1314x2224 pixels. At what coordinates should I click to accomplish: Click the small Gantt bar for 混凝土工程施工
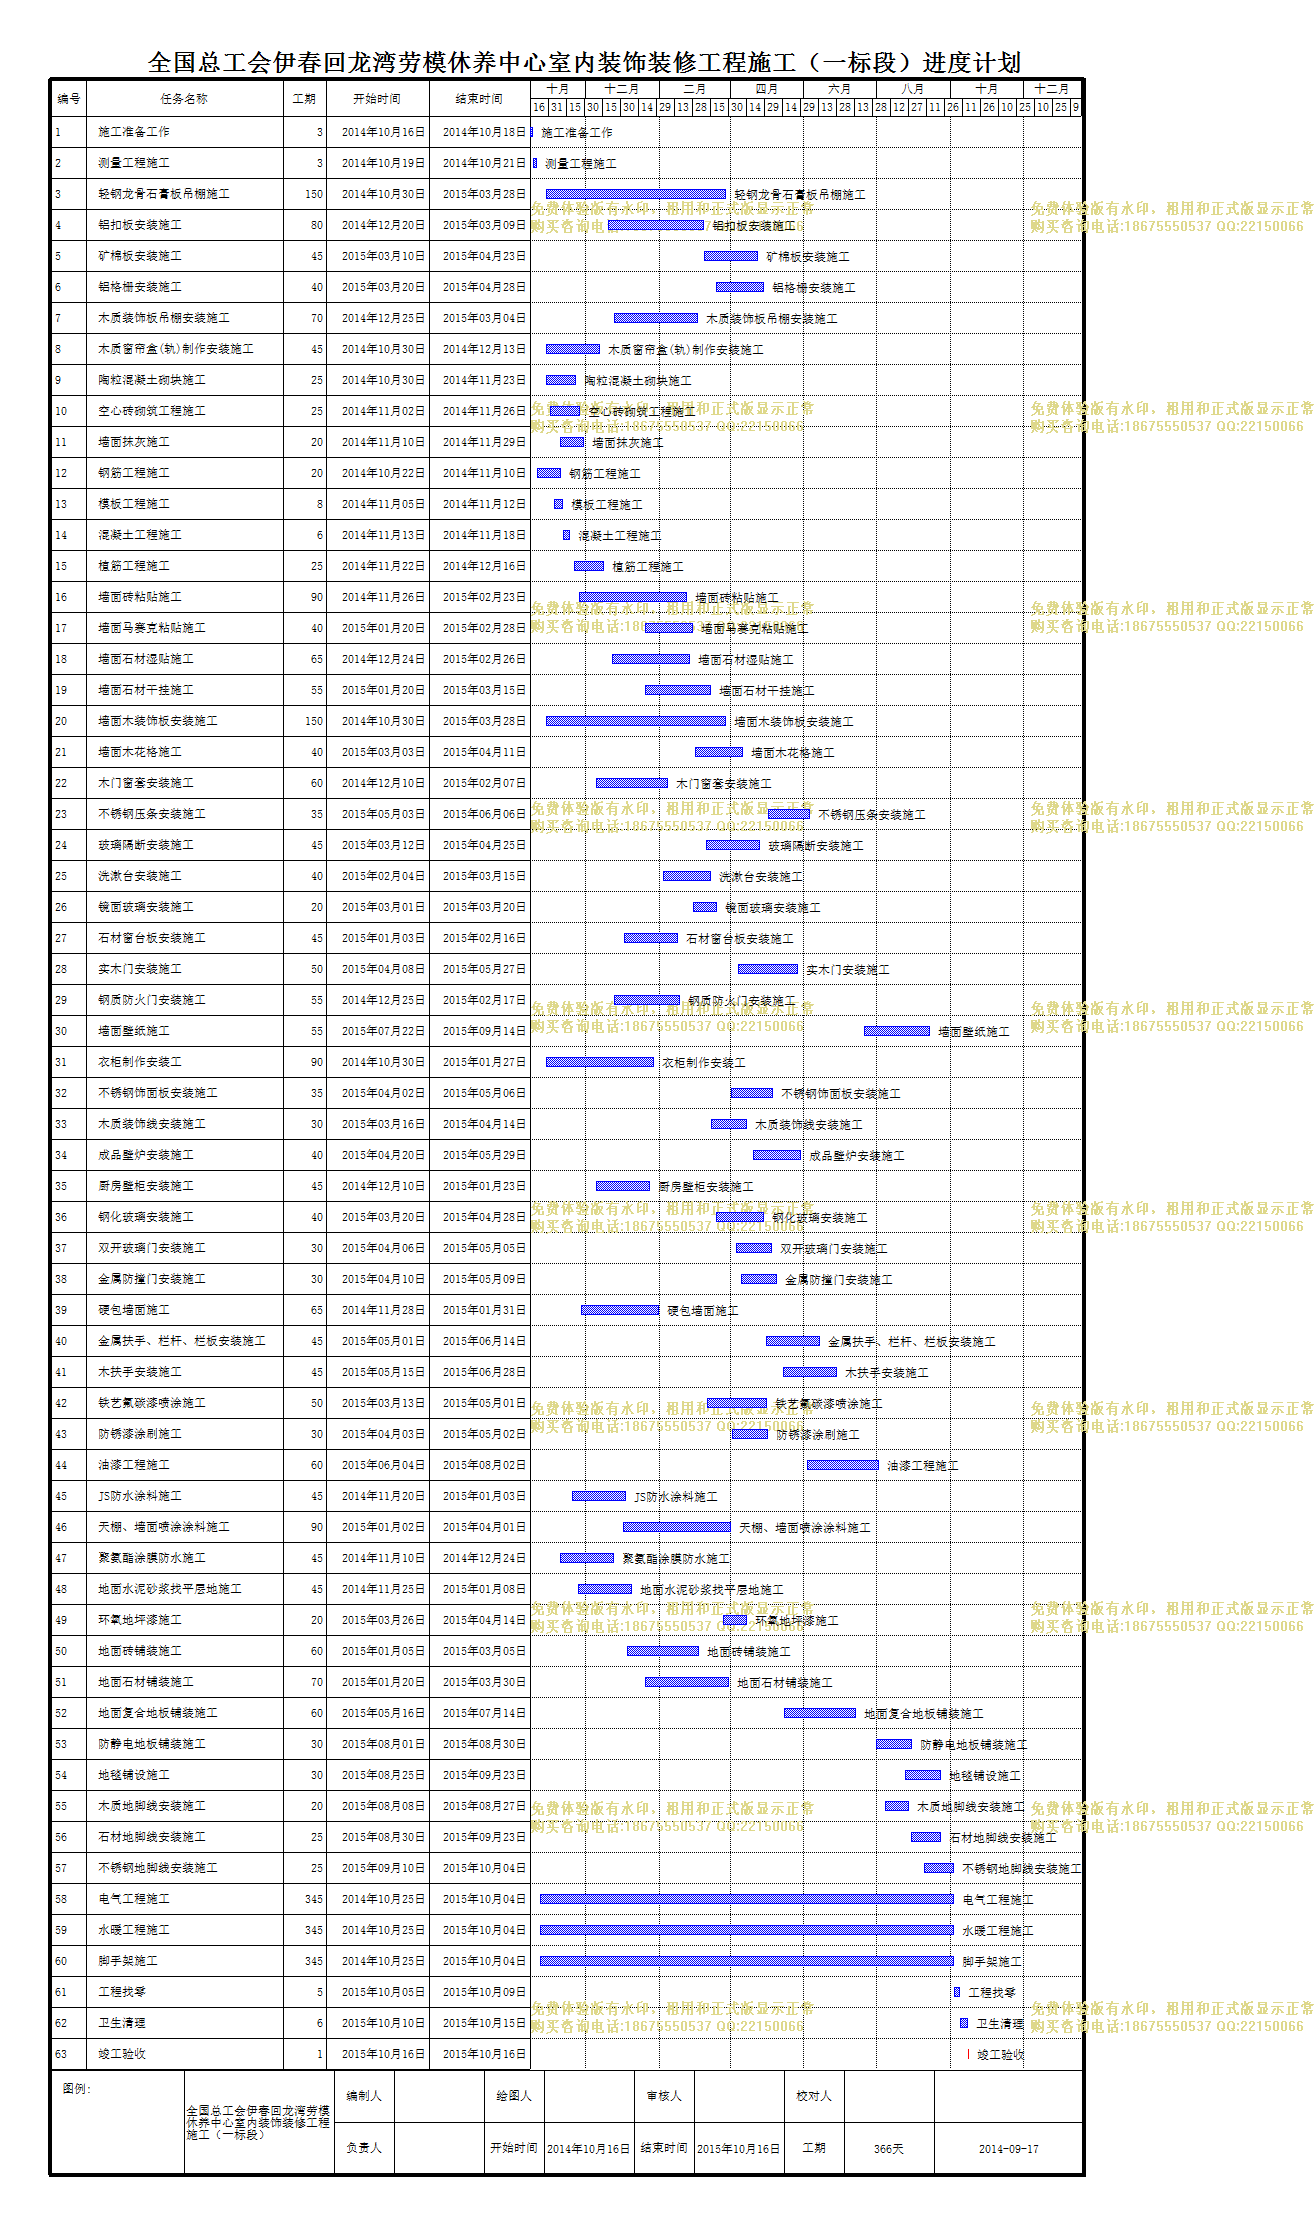click(x=566, y=535)
